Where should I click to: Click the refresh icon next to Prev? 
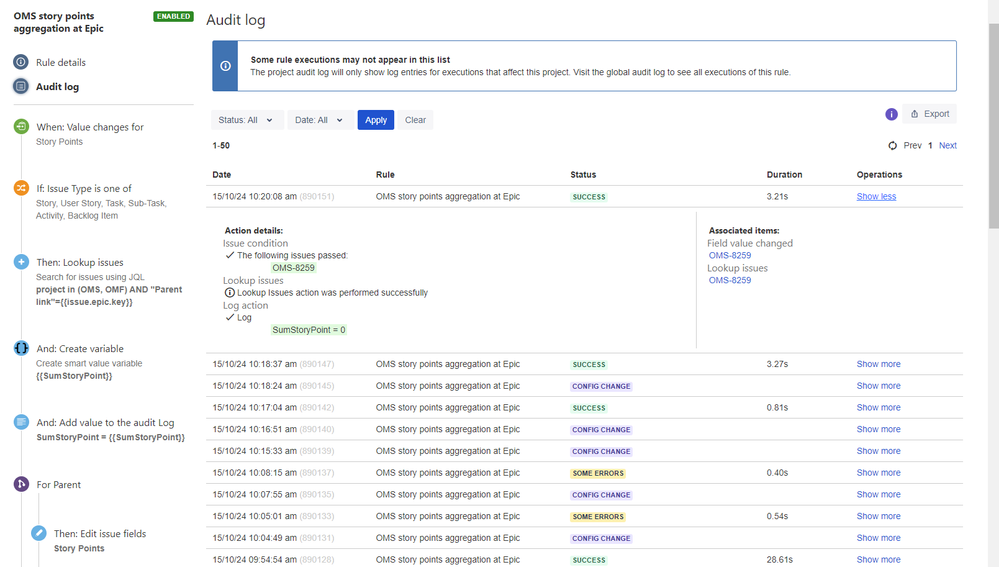coord(893,145)
